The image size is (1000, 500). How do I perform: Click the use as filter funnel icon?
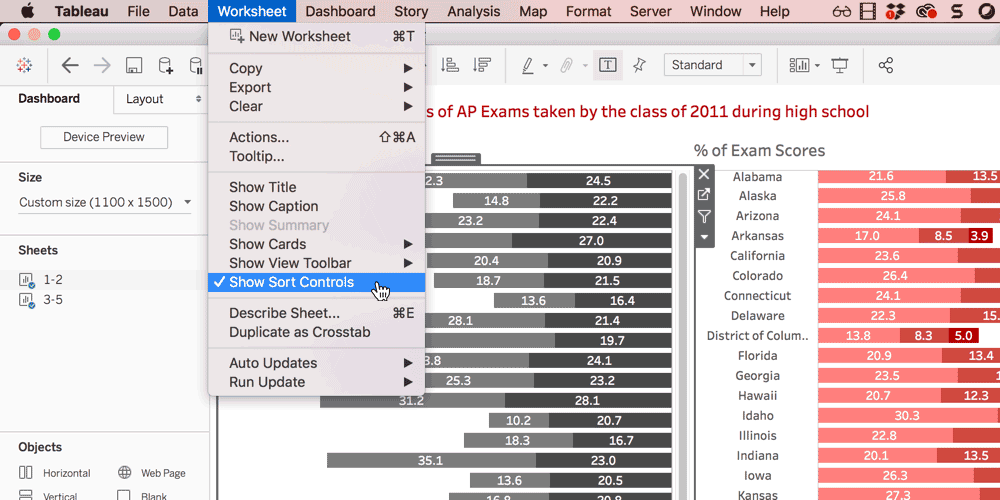[x=704, y=217]
